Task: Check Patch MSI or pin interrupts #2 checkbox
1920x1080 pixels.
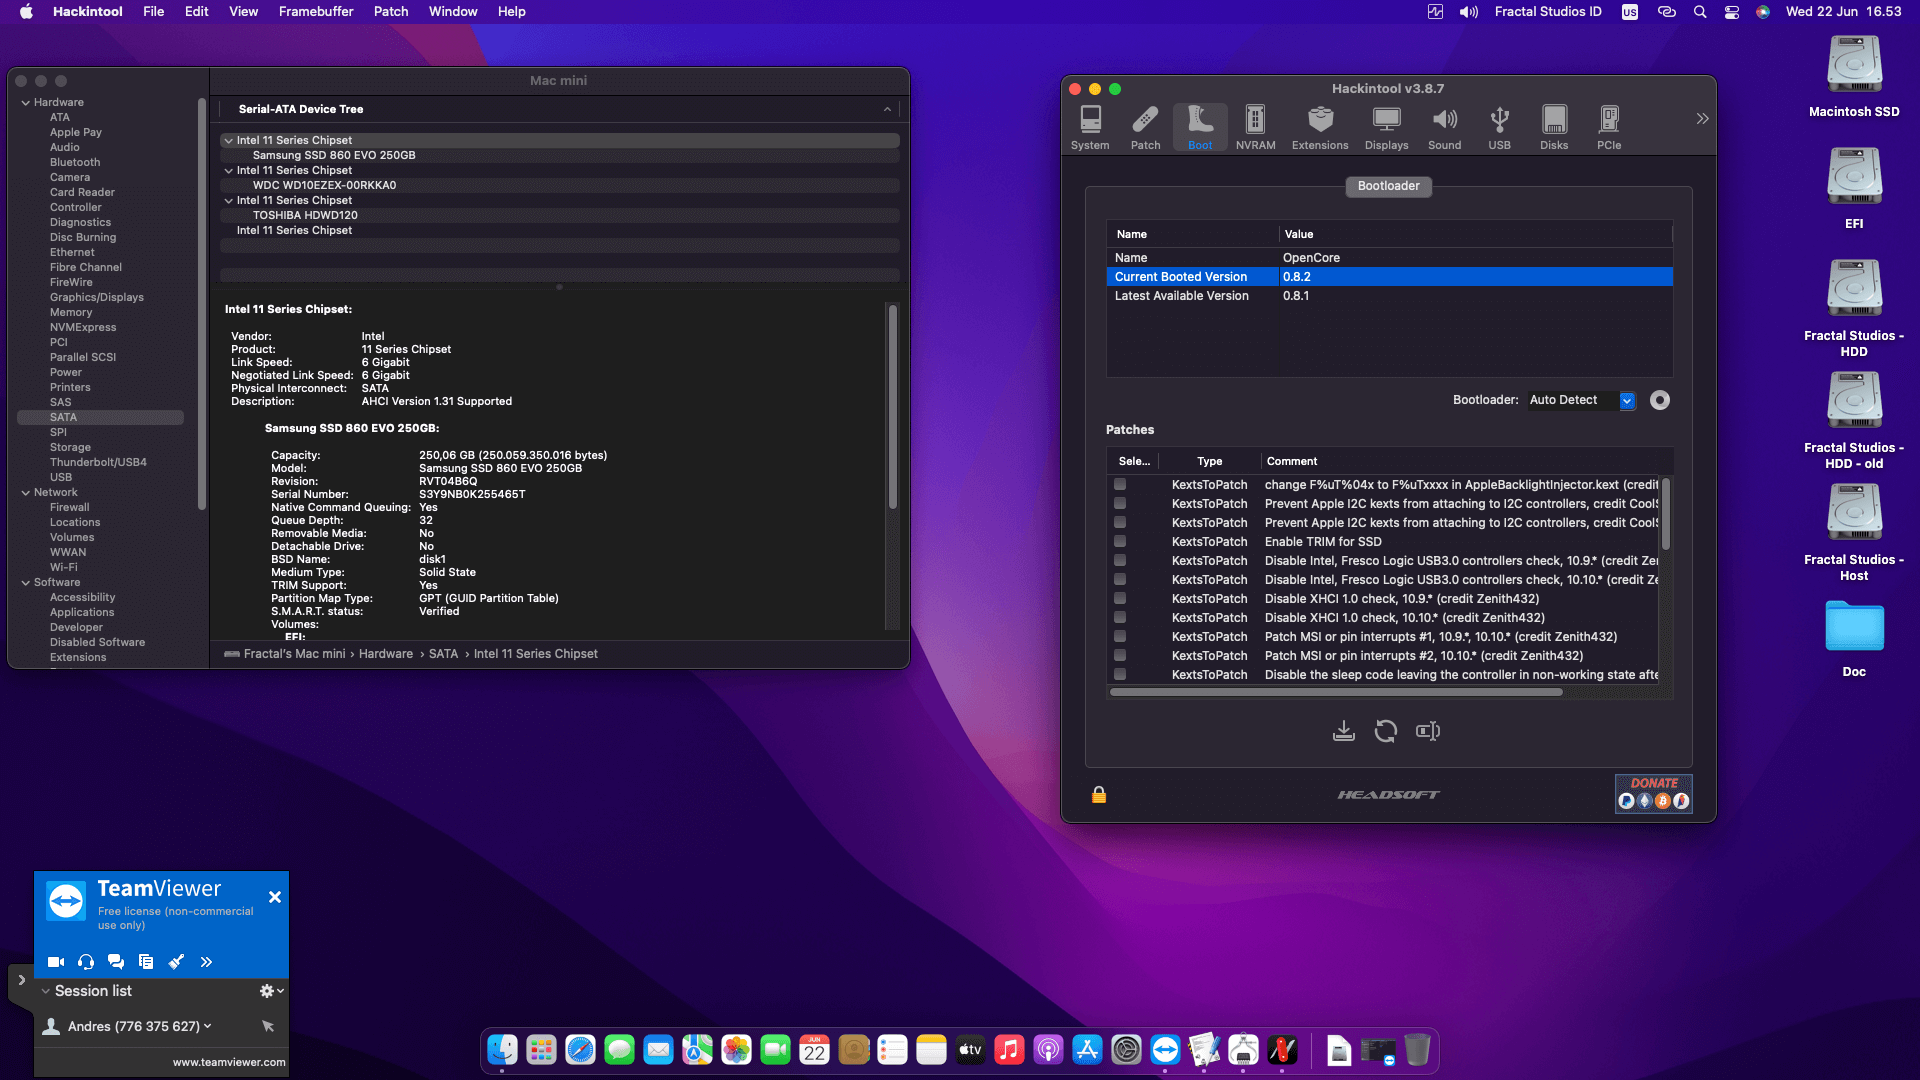Action: [x=1120, y=656]
